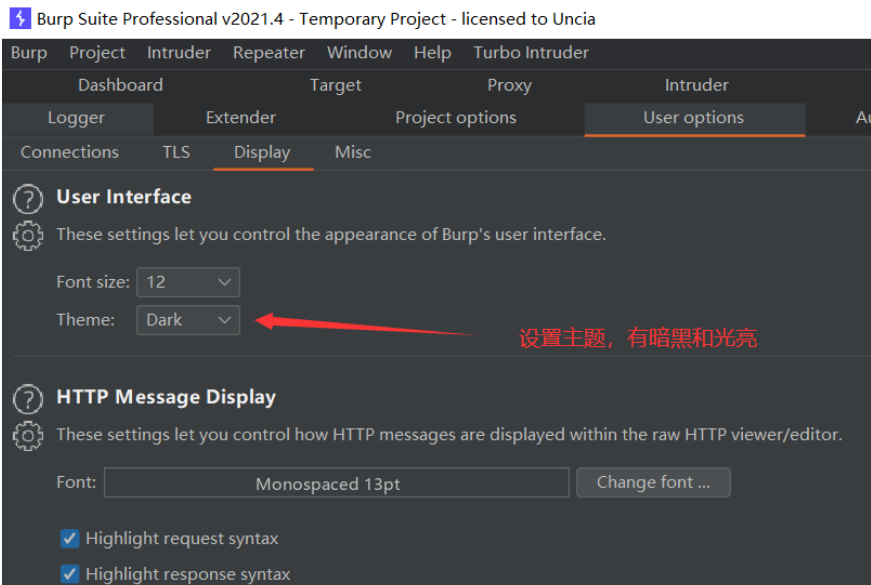The image size is (871, 585).
Task: Open the Window menu
Action: (359, 53)
